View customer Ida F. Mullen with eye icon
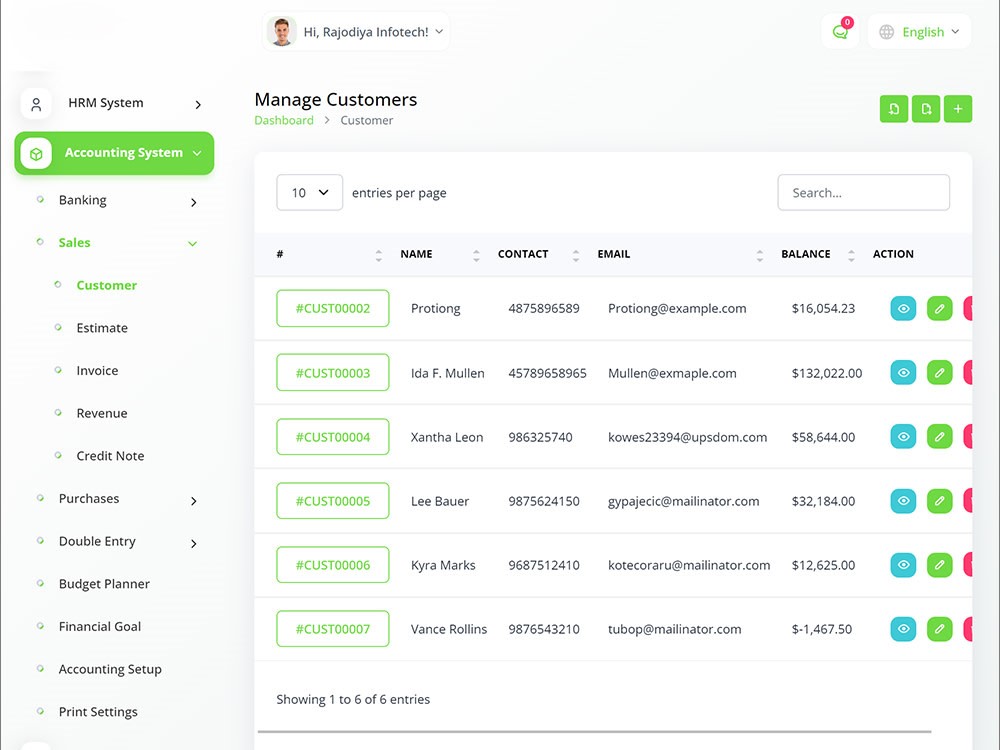The image size is (1000, 750). (903, 372)
